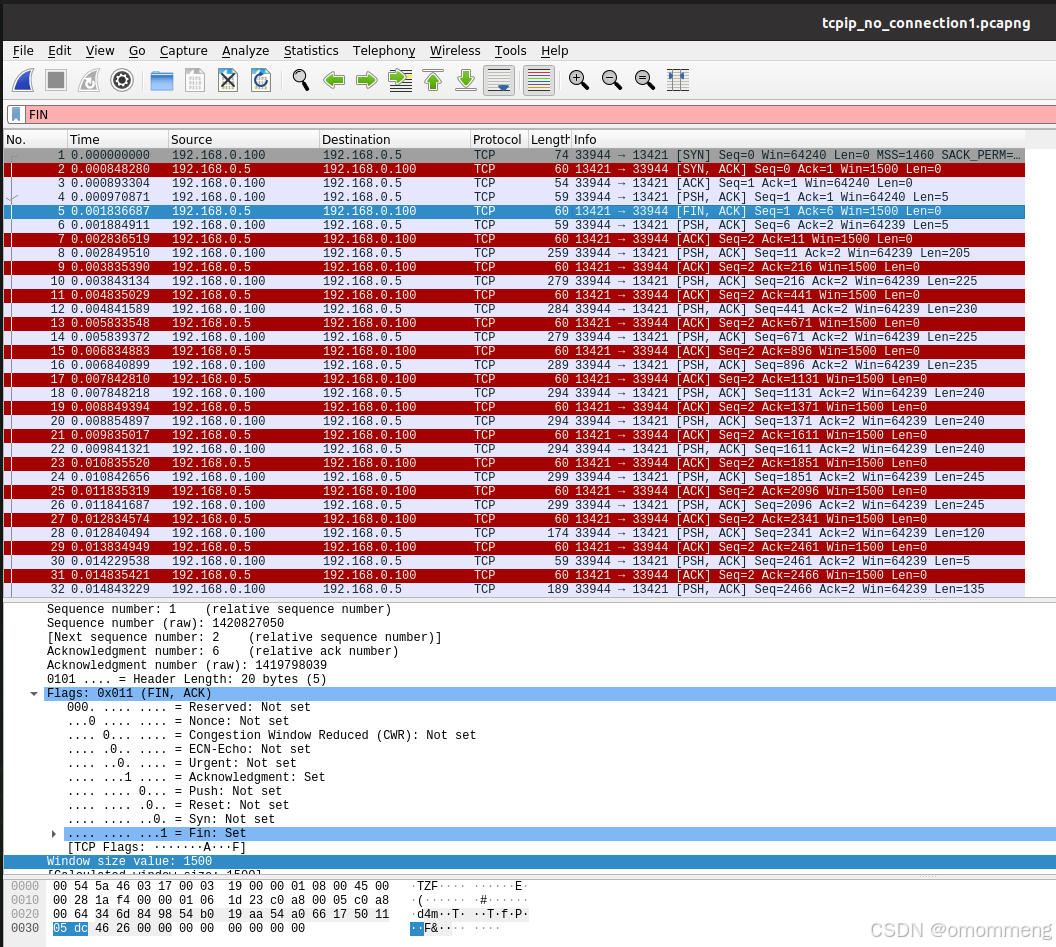Click the display filter field containing FIN
Screen dimensions: 1056x947
539,115
